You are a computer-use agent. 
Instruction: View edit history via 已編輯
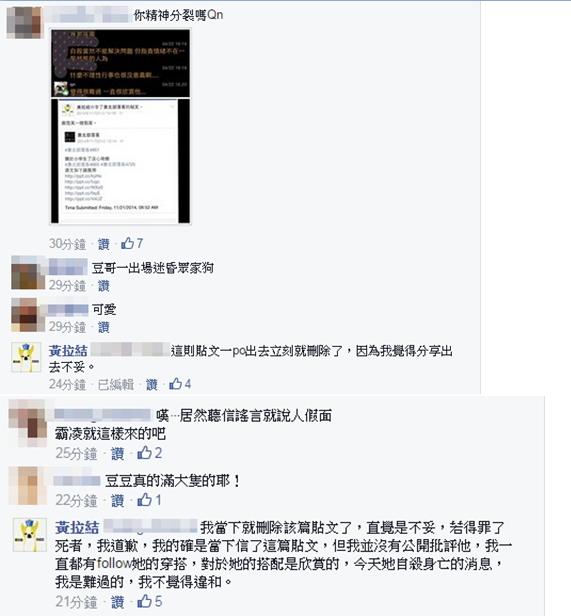point(116,384)
